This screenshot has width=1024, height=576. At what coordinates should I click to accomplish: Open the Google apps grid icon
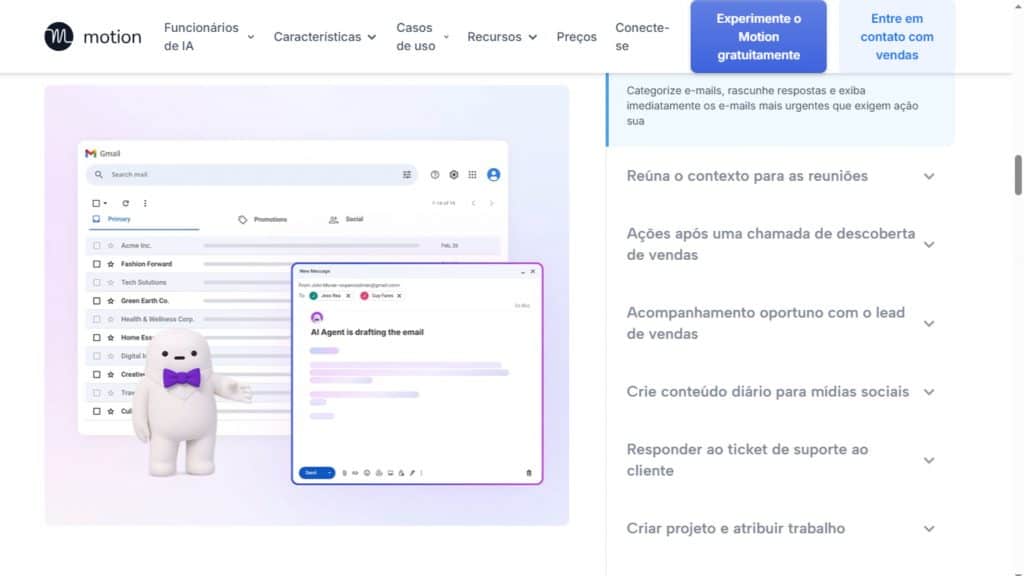(472, 174)
